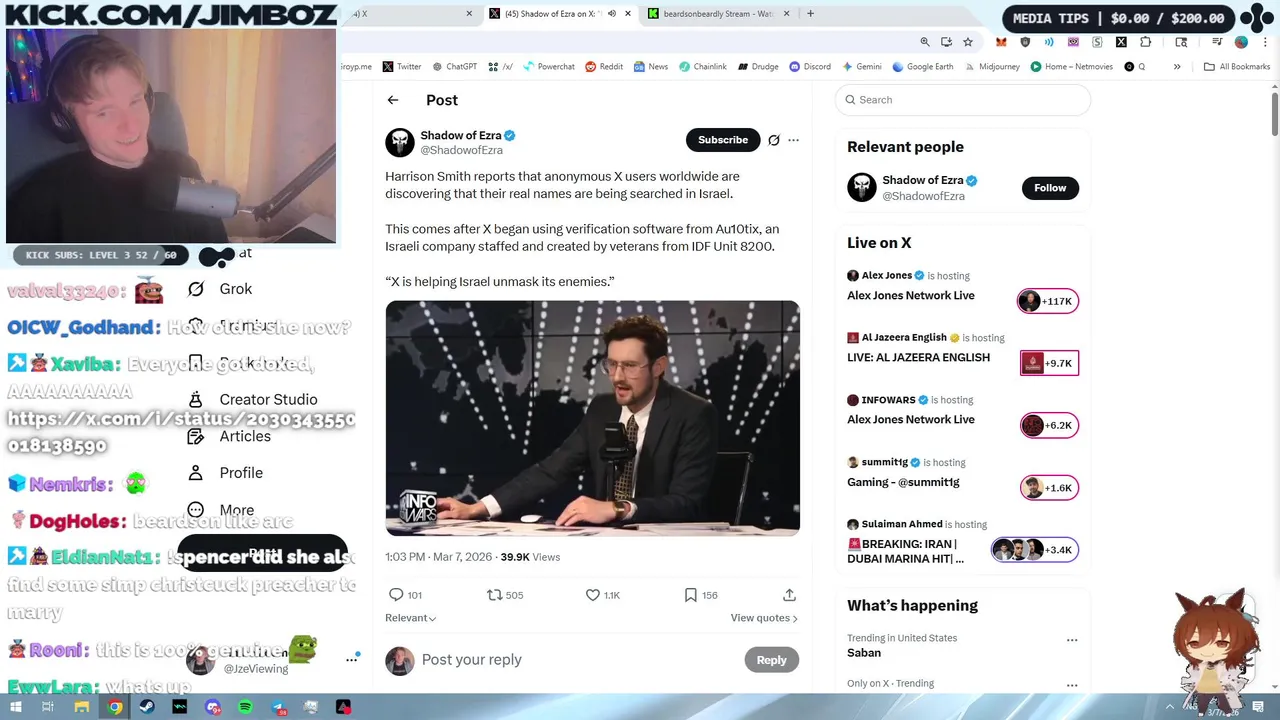Screen dimensions: 1280x720
Task: Open the Powerchat bookmark
Action: click(x=549, y=67)
